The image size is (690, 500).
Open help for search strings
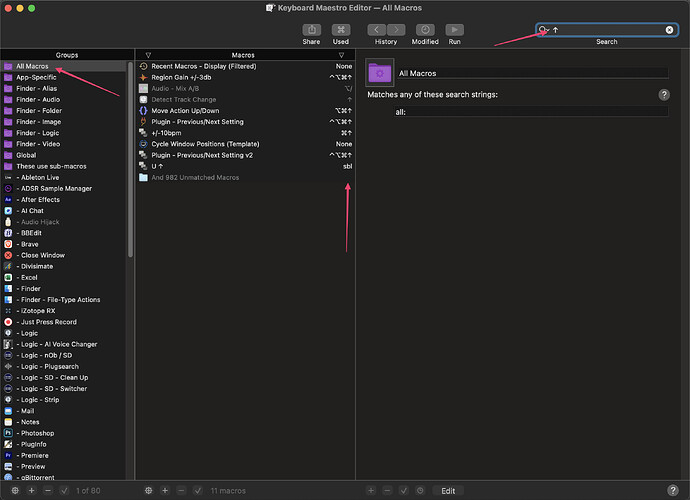pyautogui.click(x=664, y=94)
